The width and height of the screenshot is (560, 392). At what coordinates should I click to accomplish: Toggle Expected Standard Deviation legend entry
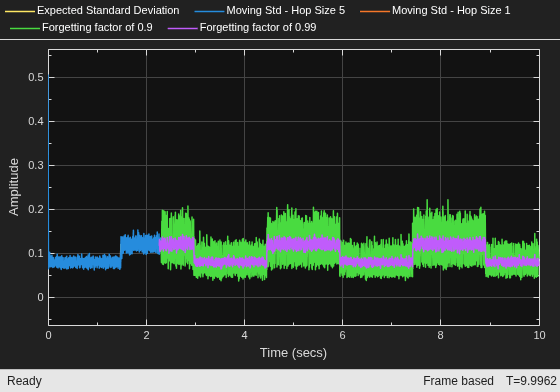point(92,11)
